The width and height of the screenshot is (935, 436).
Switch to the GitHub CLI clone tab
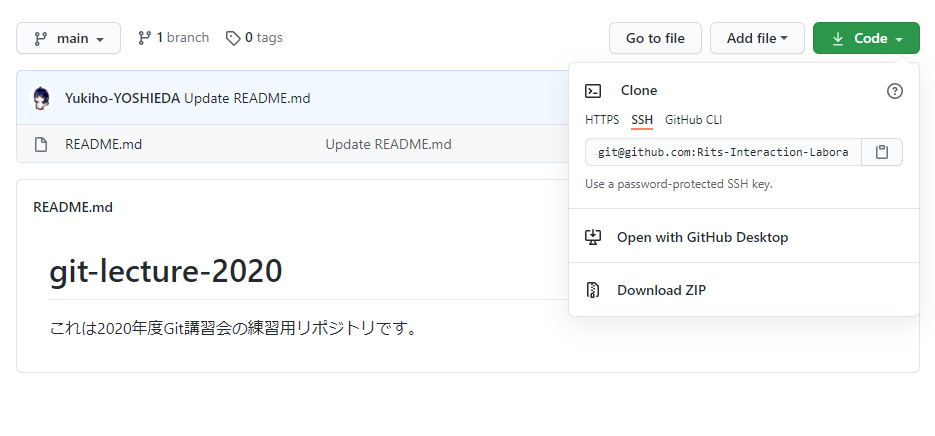(x=693, y=120)
